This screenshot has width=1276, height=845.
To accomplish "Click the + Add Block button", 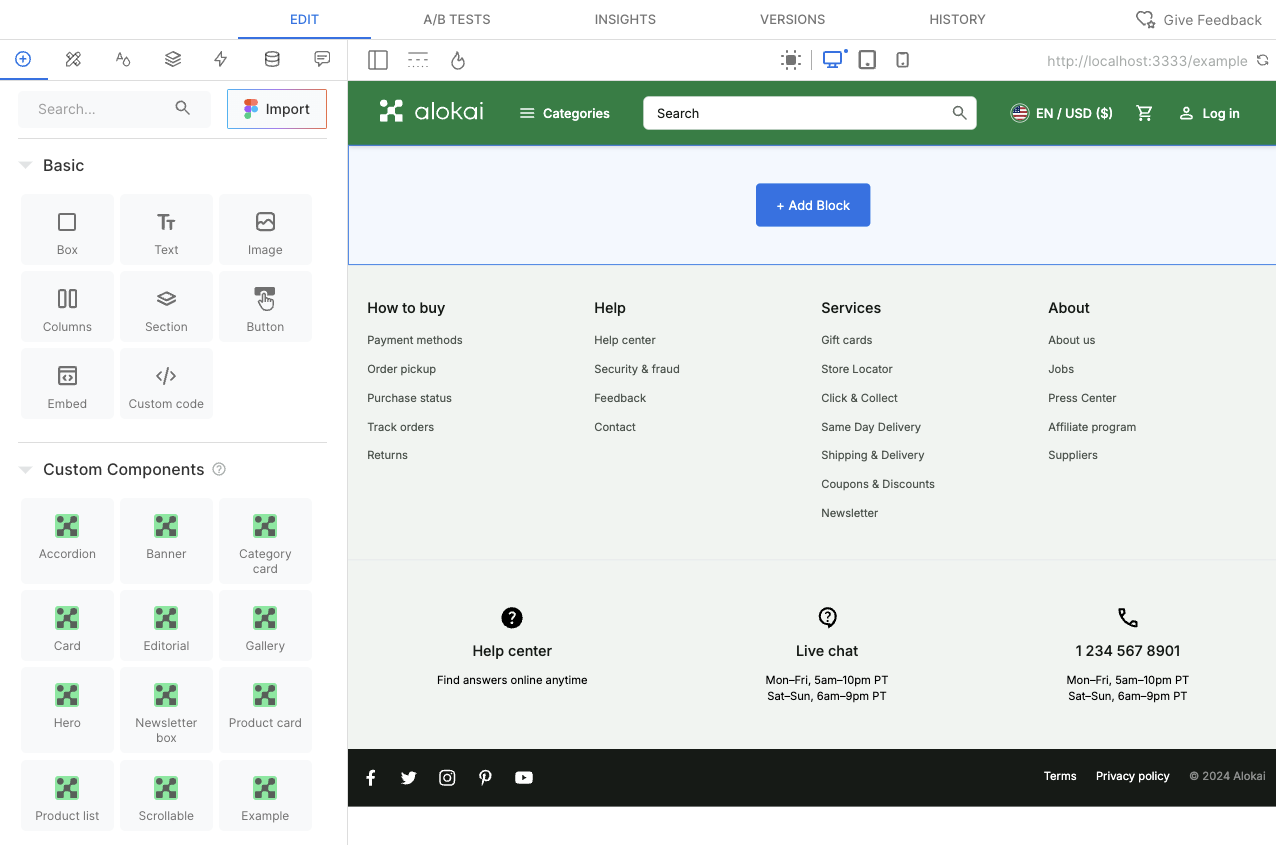I will click(813, 205).
